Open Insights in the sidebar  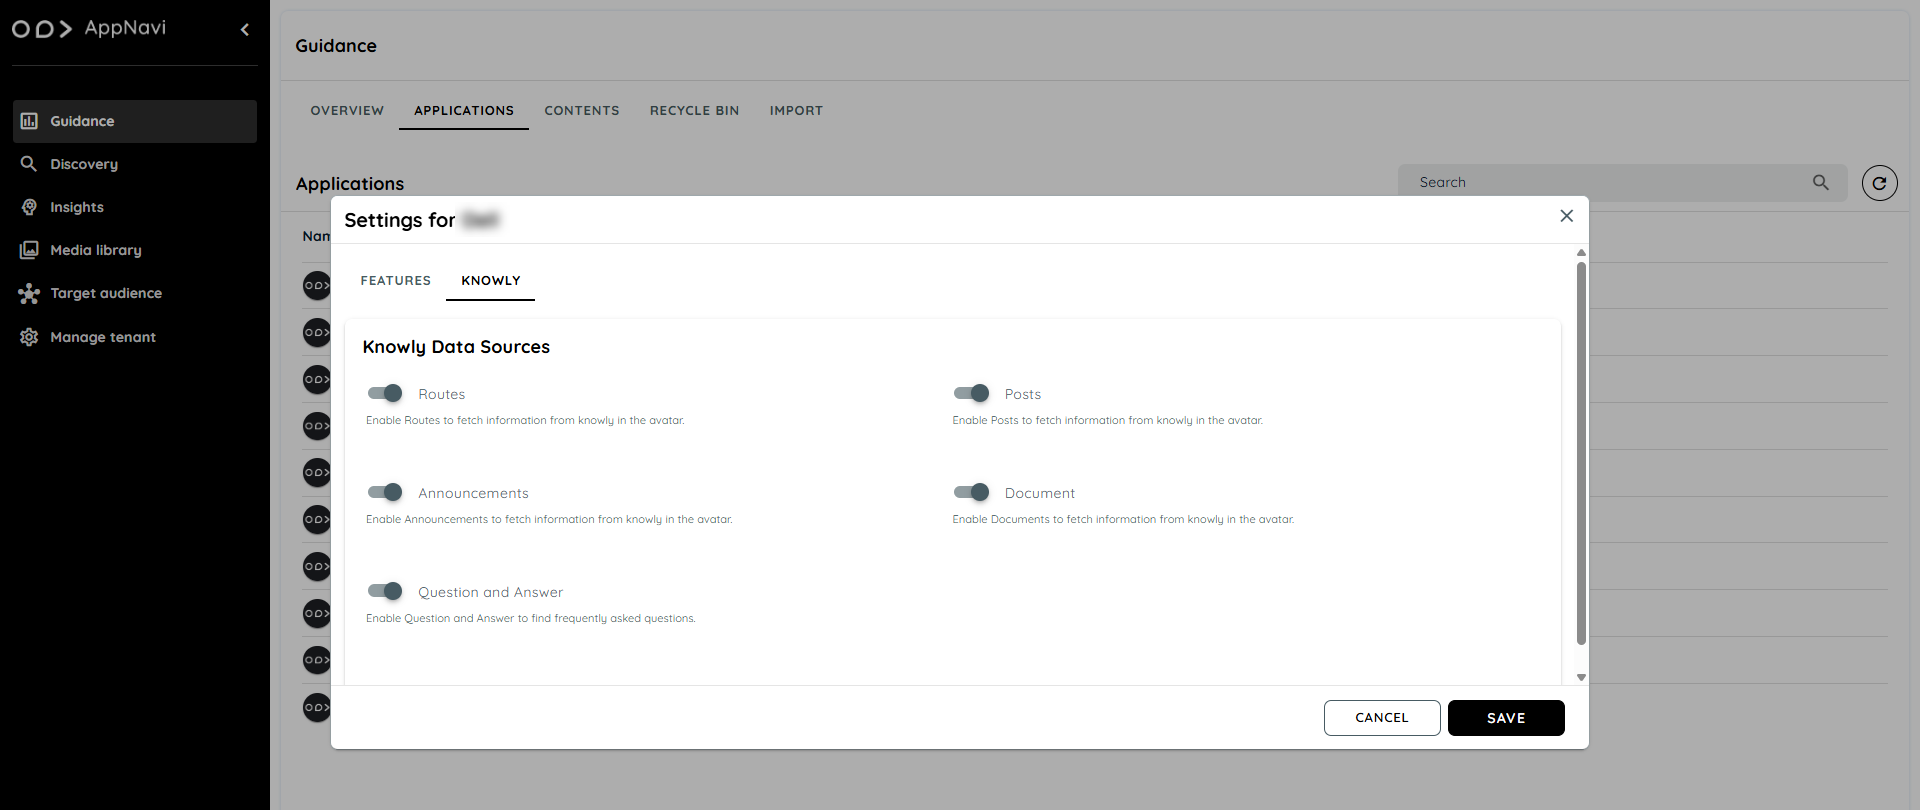click(135, 207)
